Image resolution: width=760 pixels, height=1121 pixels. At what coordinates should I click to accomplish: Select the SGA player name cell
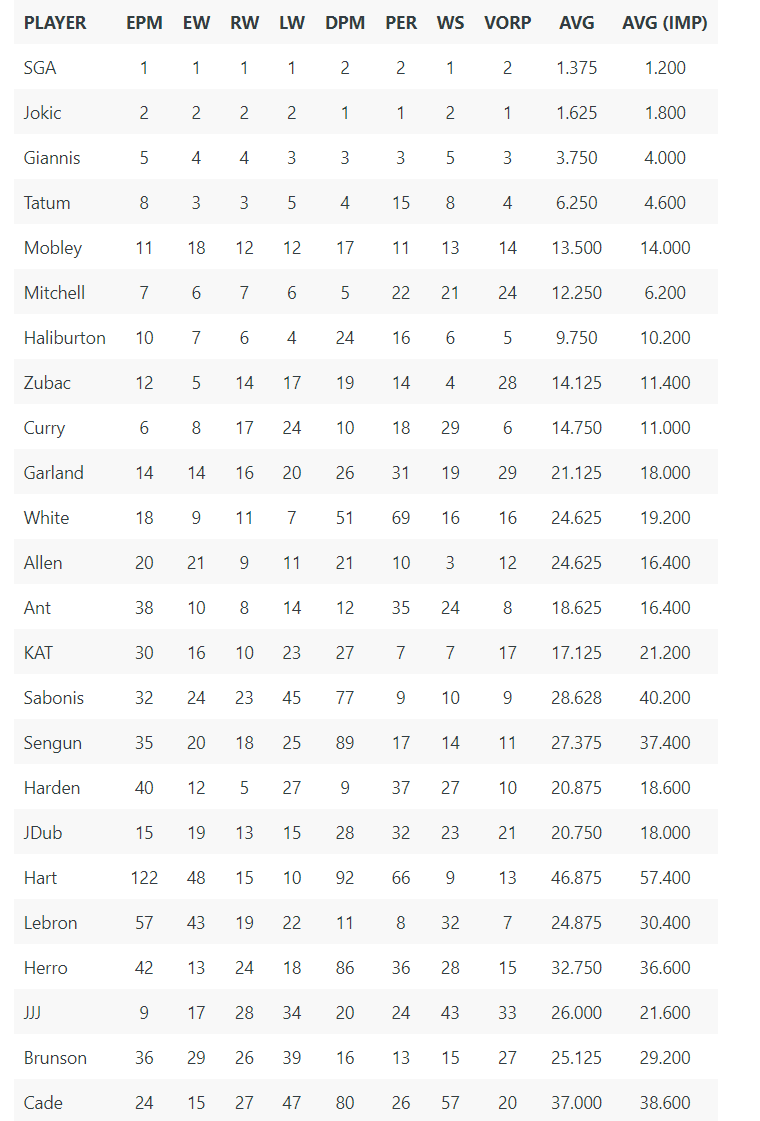click(40, 68)
